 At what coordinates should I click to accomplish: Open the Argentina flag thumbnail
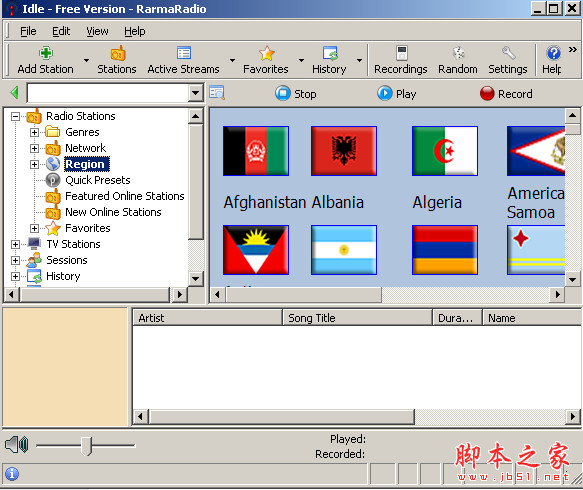tap(344, 250)
